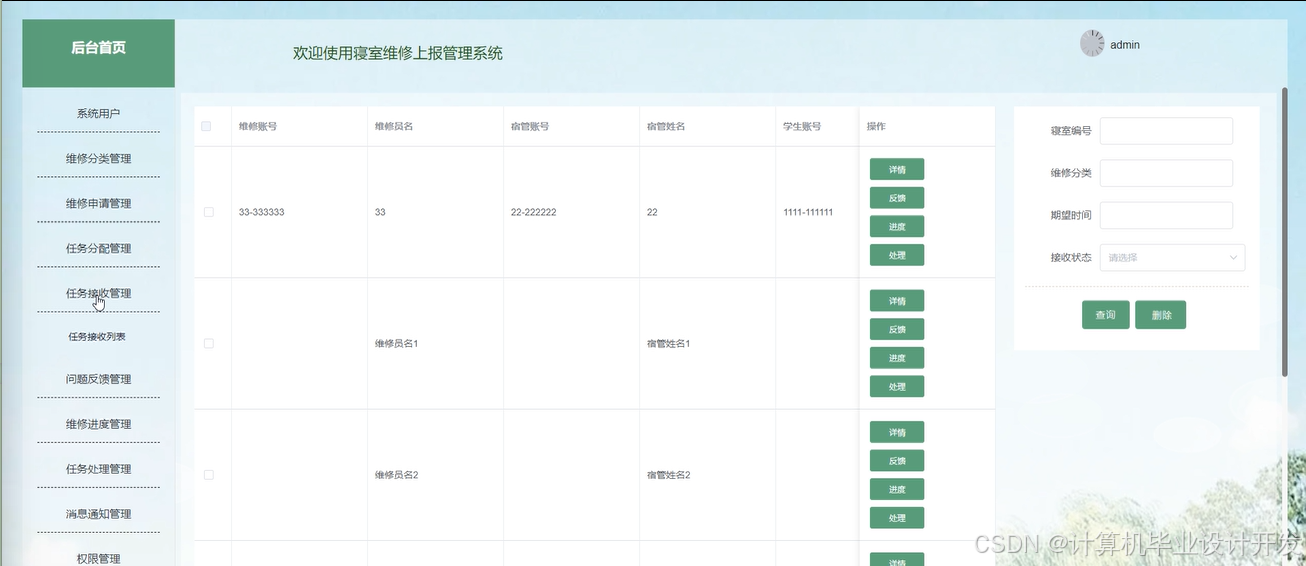Check the row for 维修员名2
This screenshot has width=1306, height=566.
tap(208, 475)
